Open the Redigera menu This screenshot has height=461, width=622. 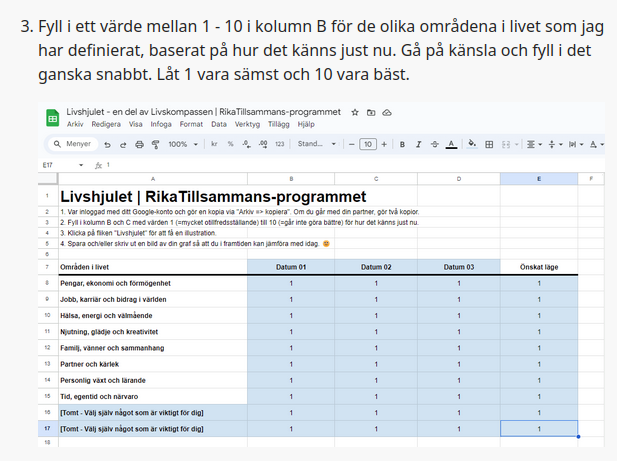(106, 124)
